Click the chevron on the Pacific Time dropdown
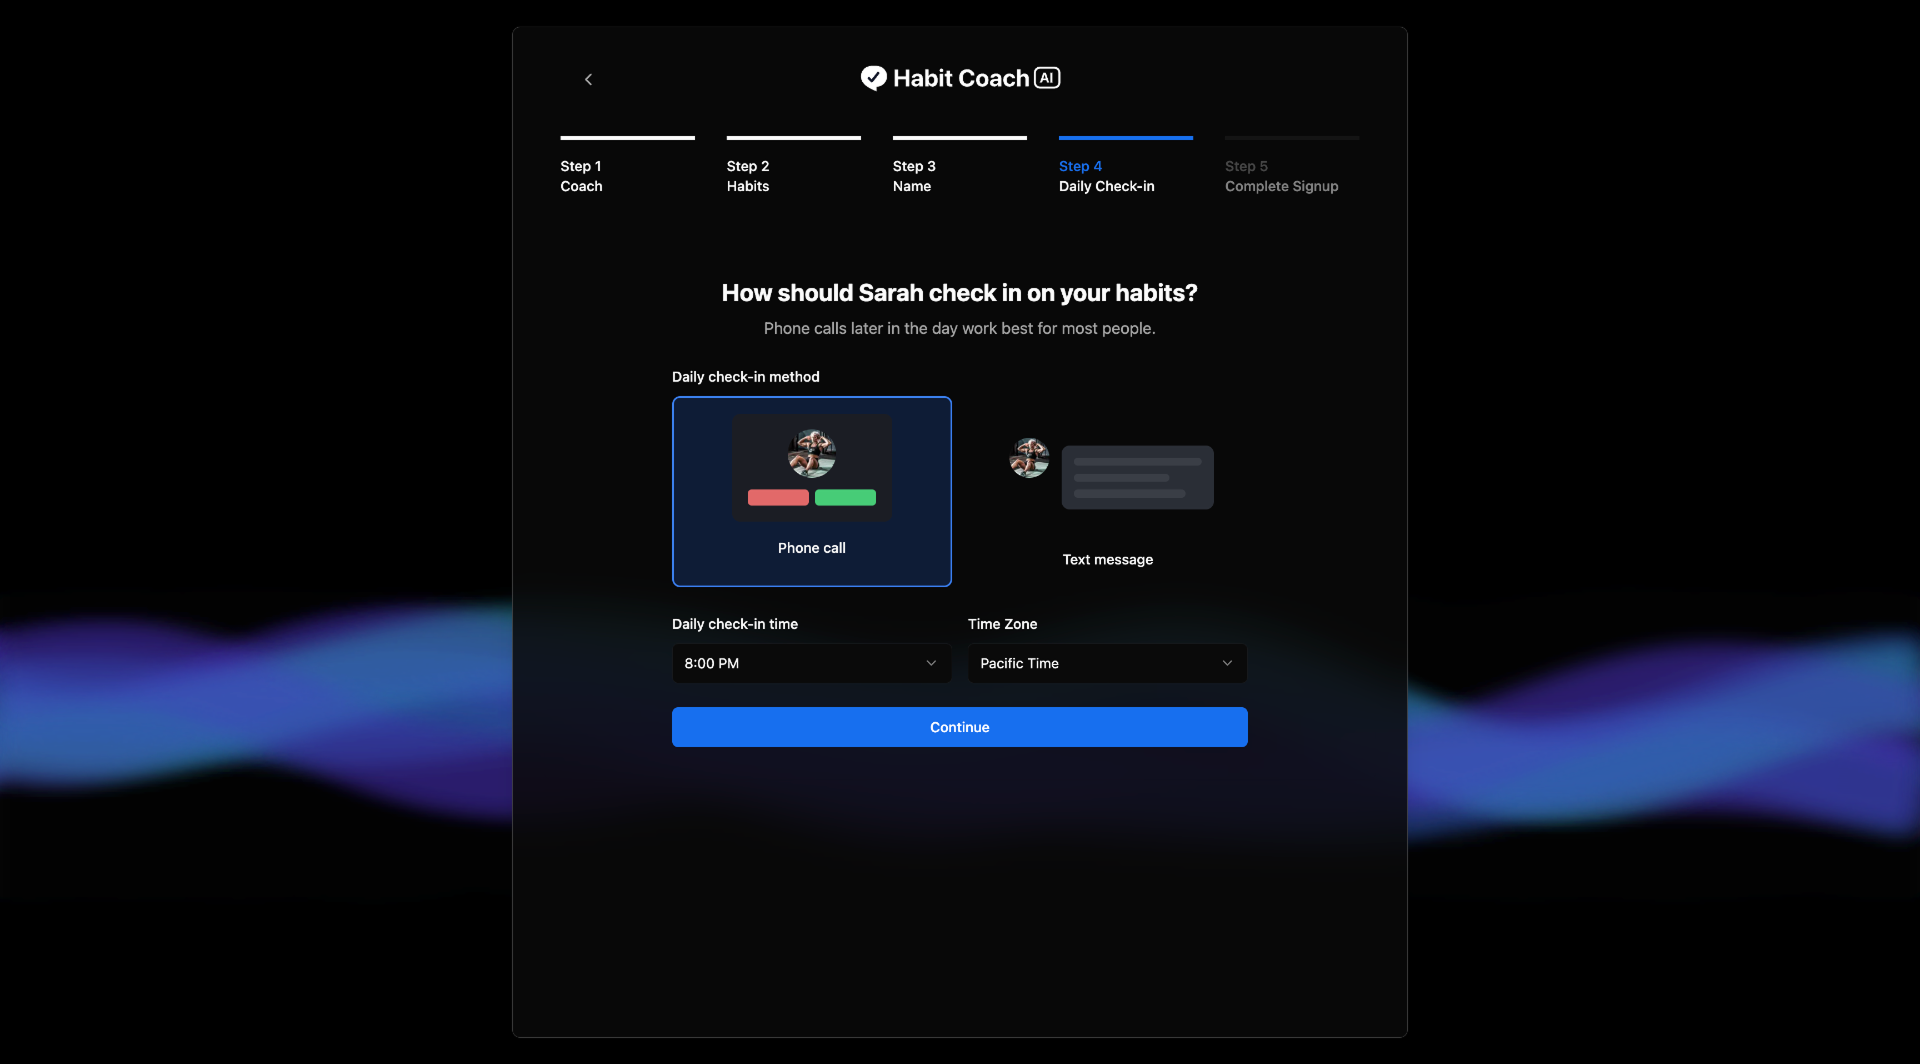This screenshot has height=1064, width=1920. (x=1227, y=663)
